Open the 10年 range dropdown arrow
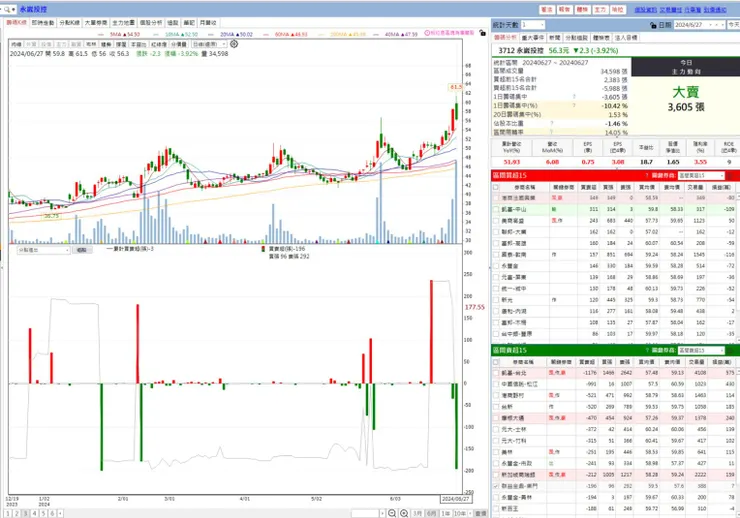This screenshot has width=740, height=518. [x=470, y=513]
